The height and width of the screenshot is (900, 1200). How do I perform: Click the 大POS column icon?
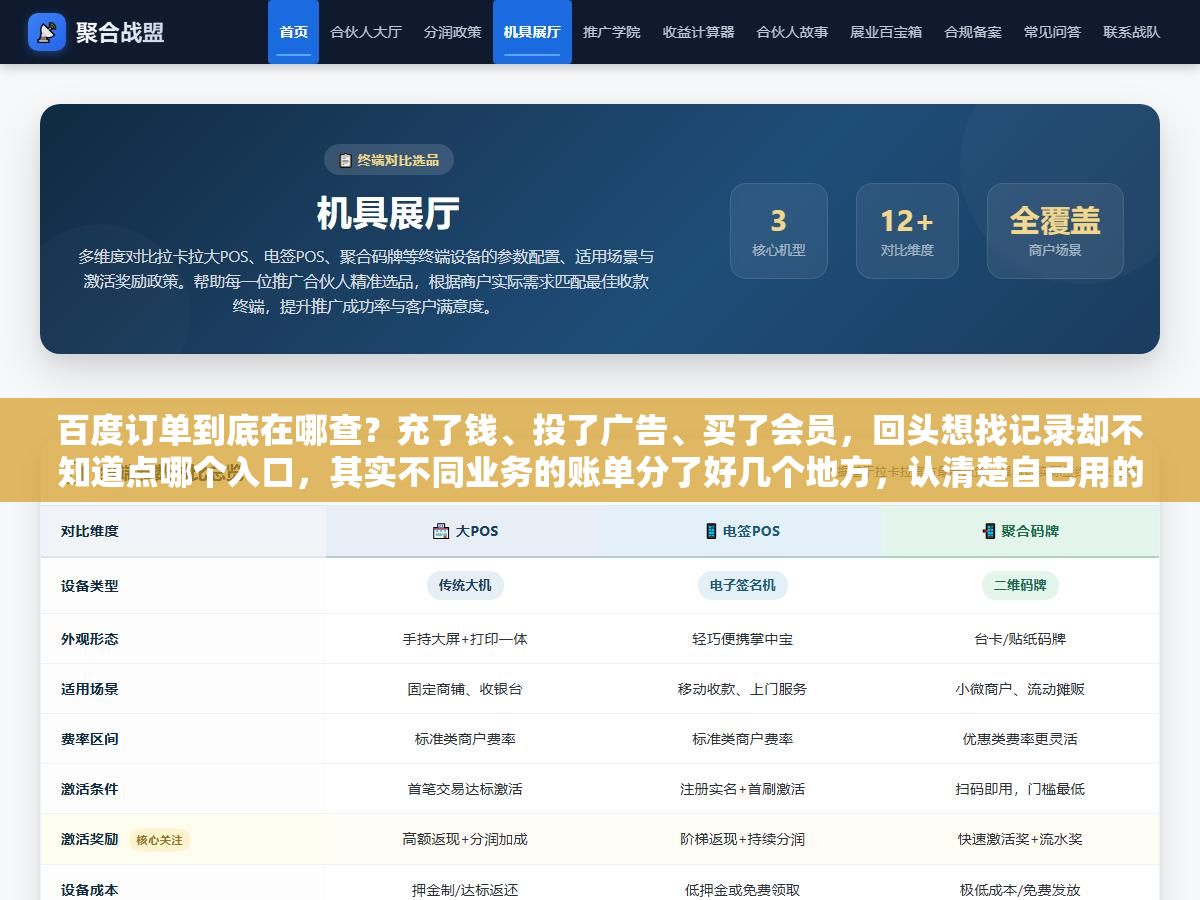click(441, 531)
